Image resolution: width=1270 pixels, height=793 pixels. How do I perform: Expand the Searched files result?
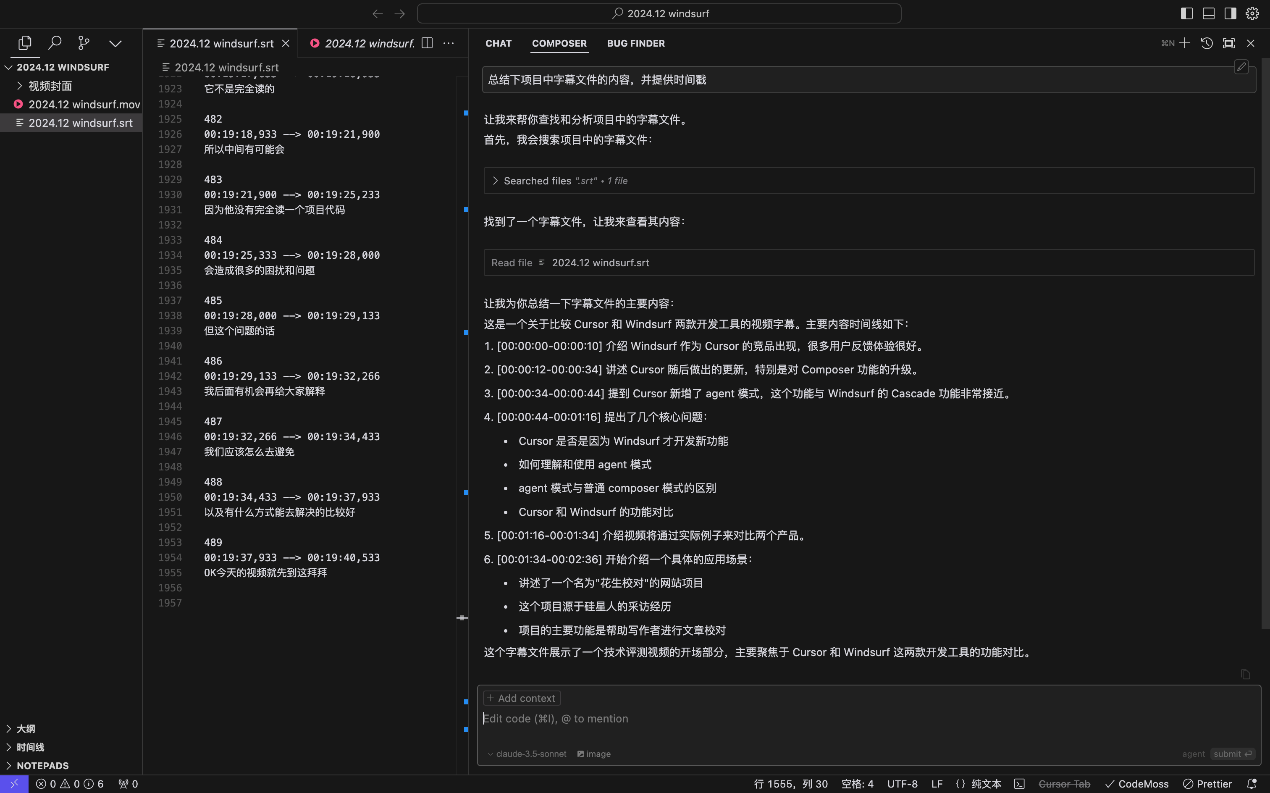tap(495, 181)
